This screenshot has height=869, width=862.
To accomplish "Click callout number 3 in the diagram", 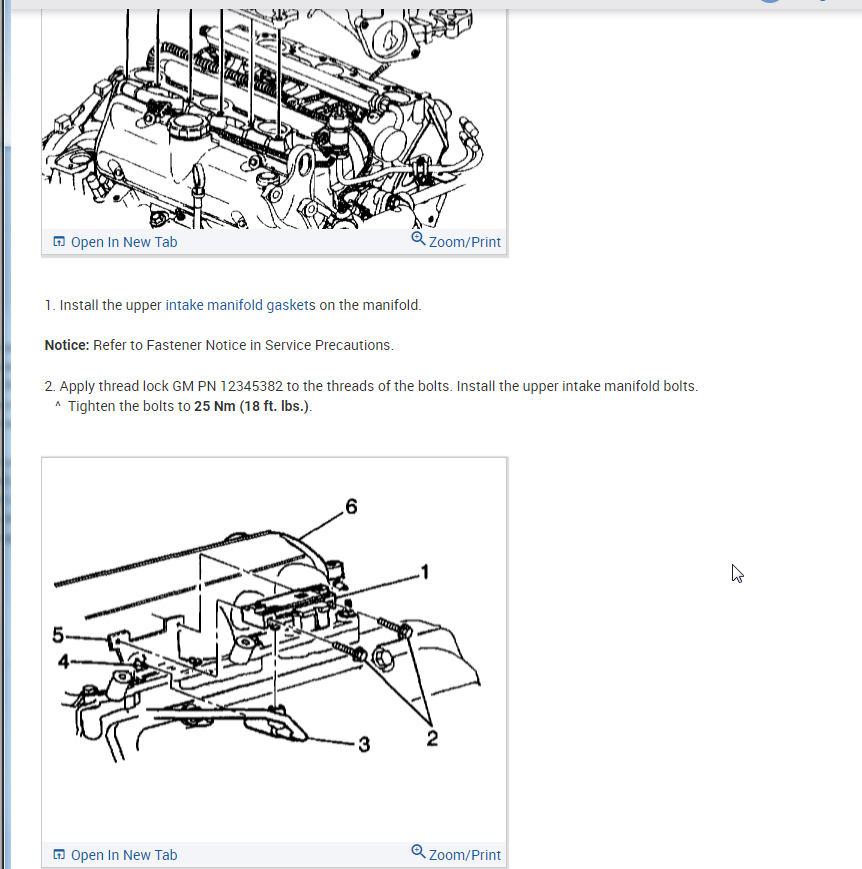I will [x=364, y=744].
